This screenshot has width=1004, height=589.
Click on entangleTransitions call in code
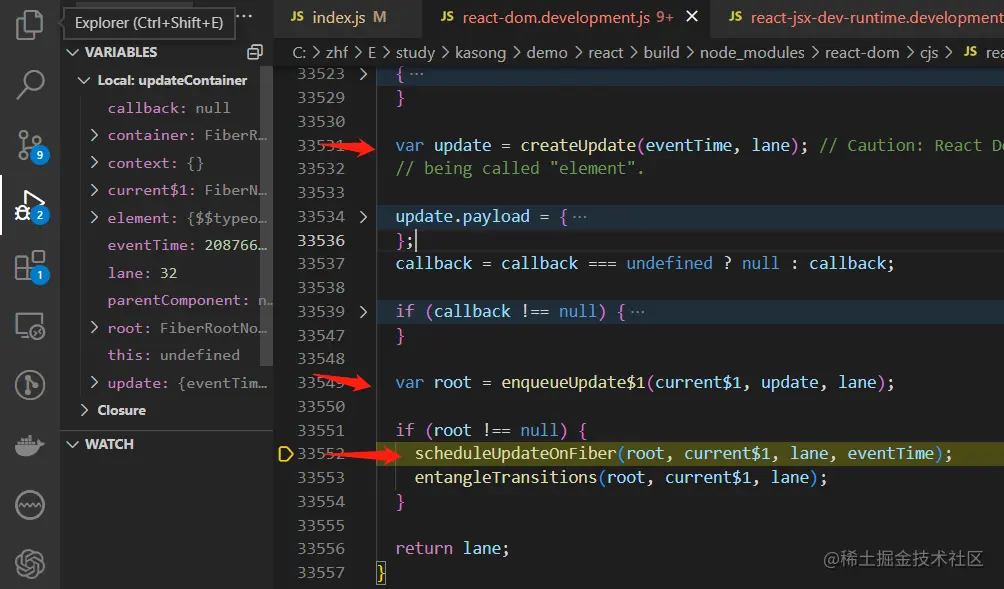(x=506, y=478)
